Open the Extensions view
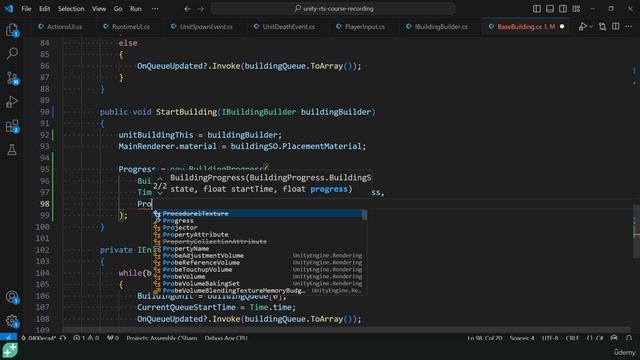This screenshot has height=360, width=640. point(12,126)
